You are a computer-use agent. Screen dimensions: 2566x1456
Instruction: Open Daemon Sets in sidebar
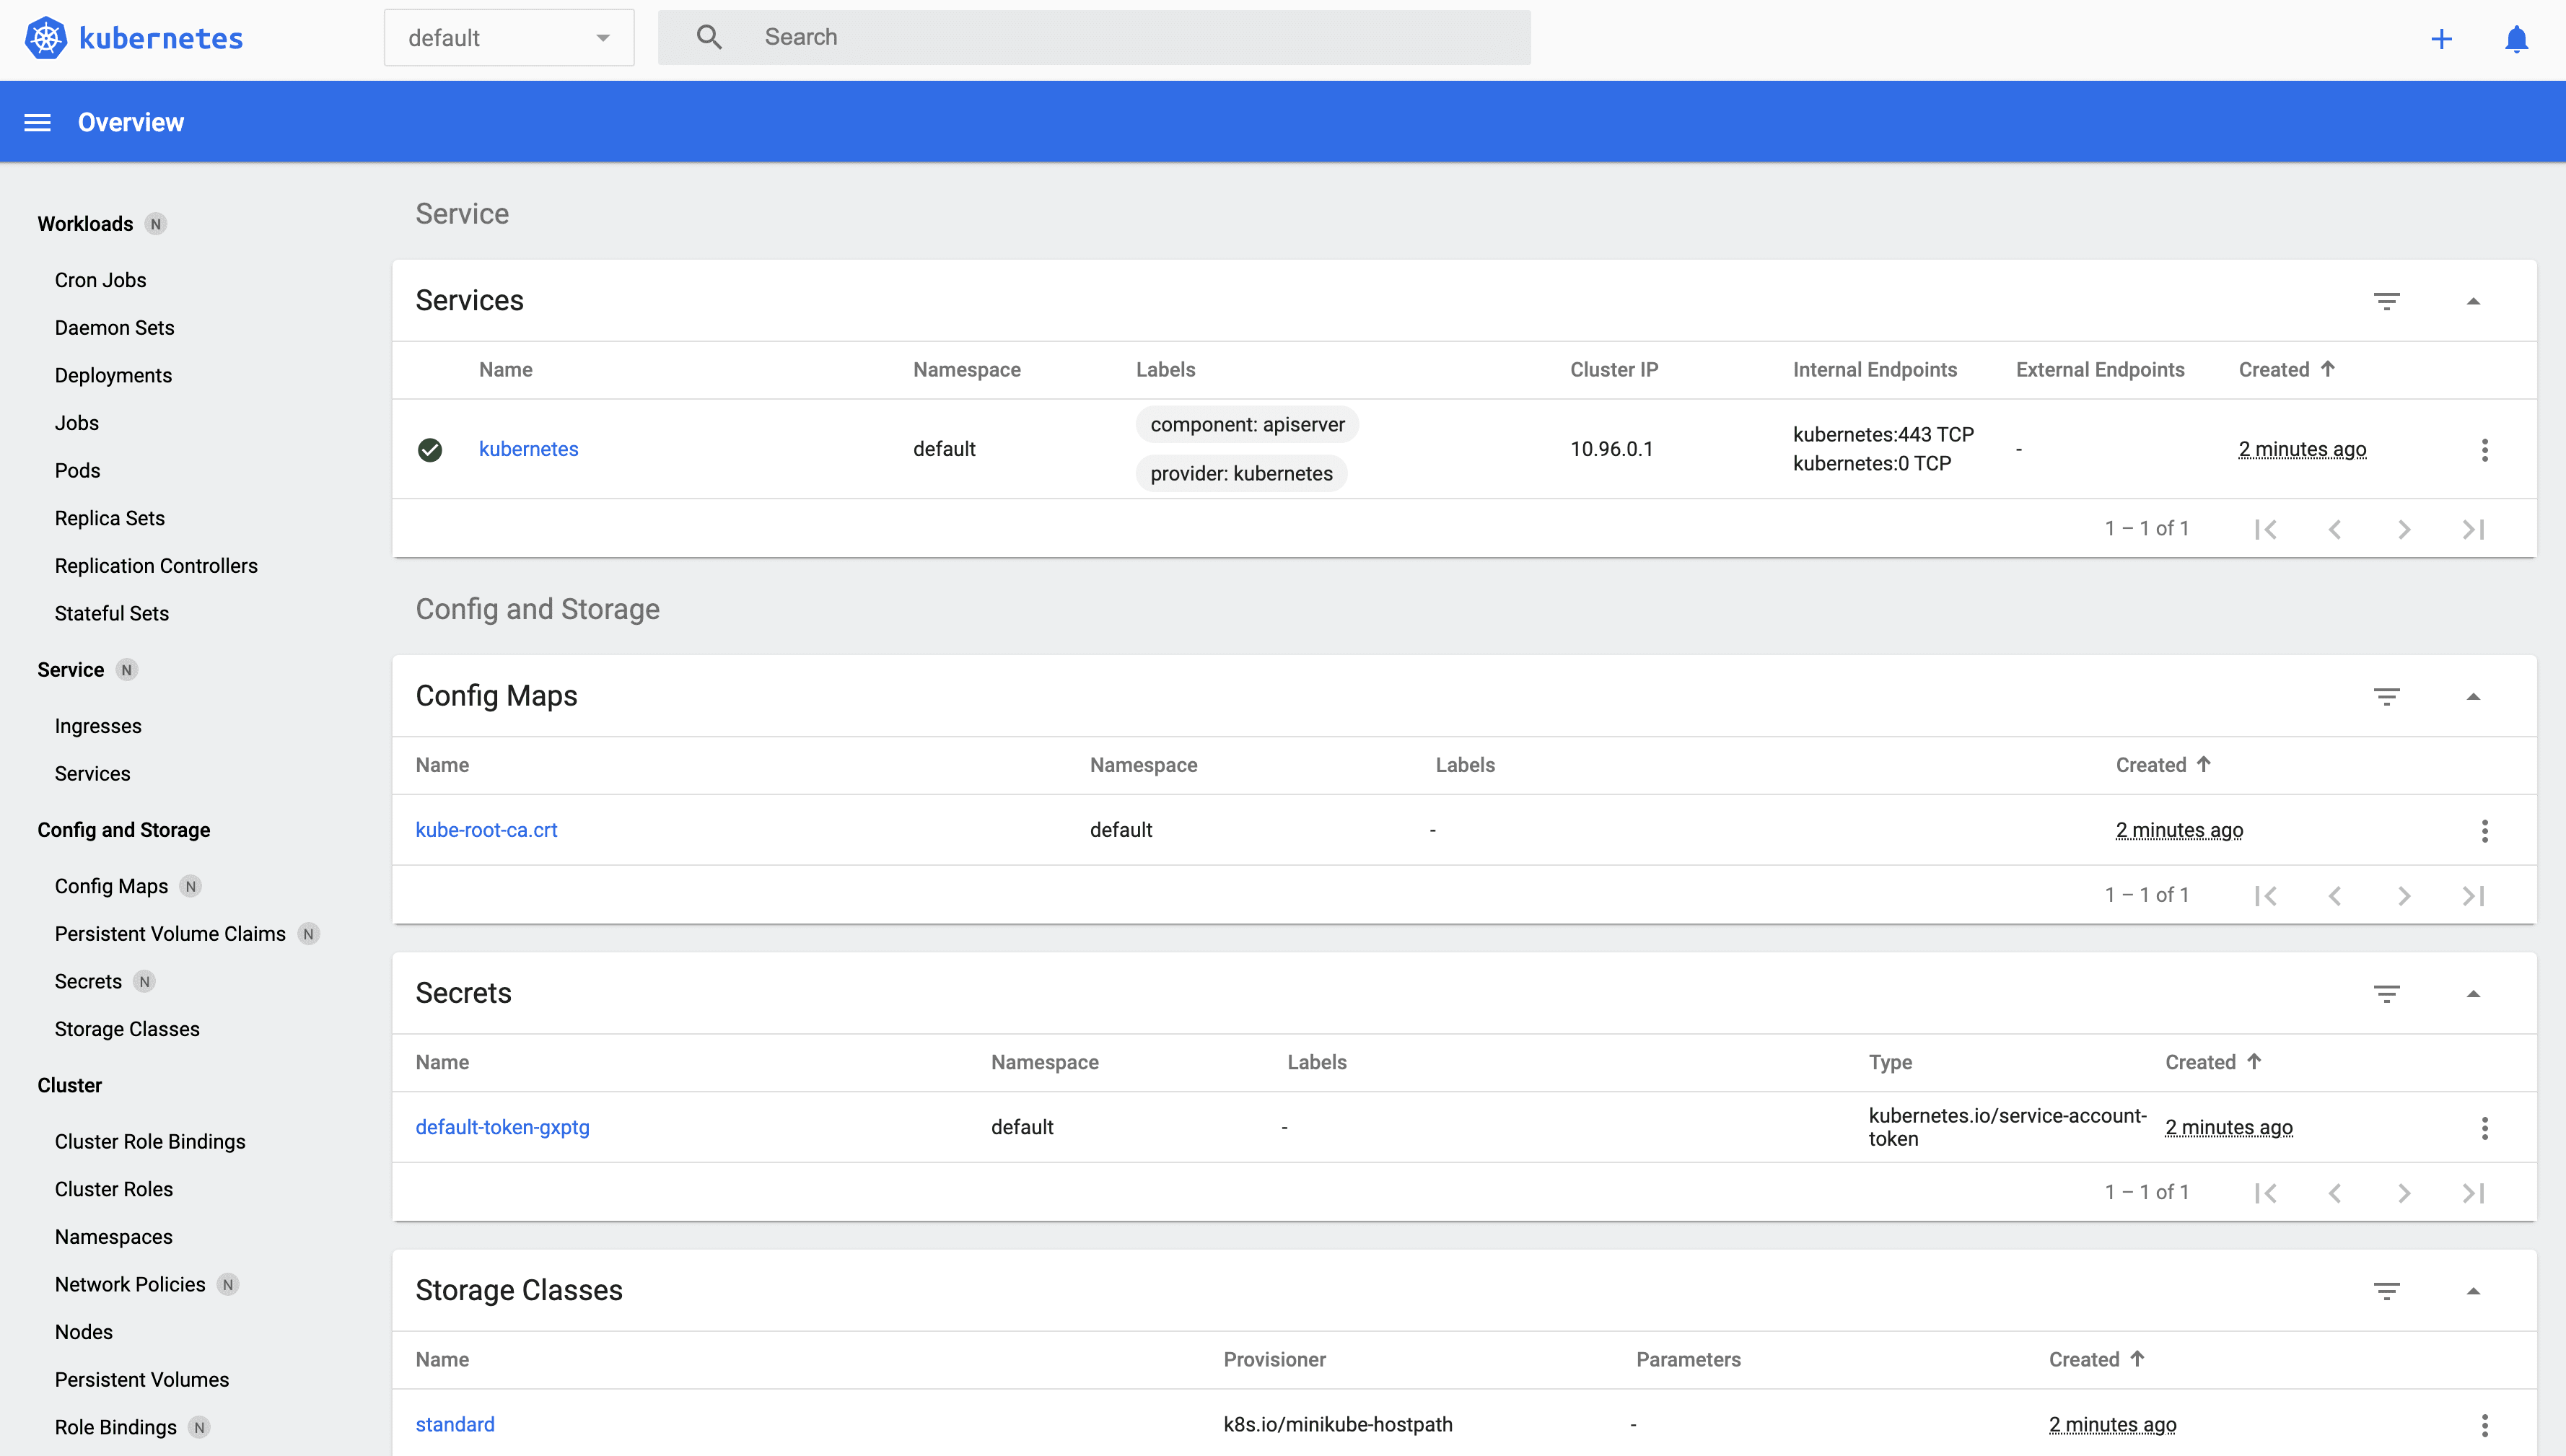(115, 328)
